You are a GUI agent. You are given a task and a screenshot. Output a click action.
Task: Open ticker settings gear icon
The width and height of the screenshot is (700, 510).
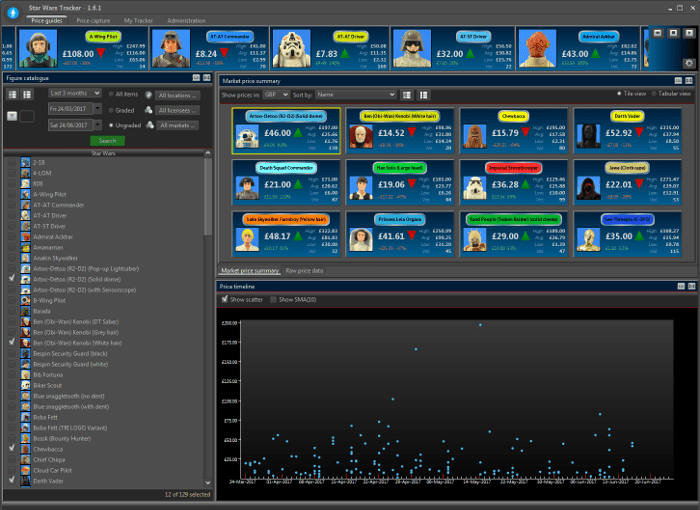[689, 63]
